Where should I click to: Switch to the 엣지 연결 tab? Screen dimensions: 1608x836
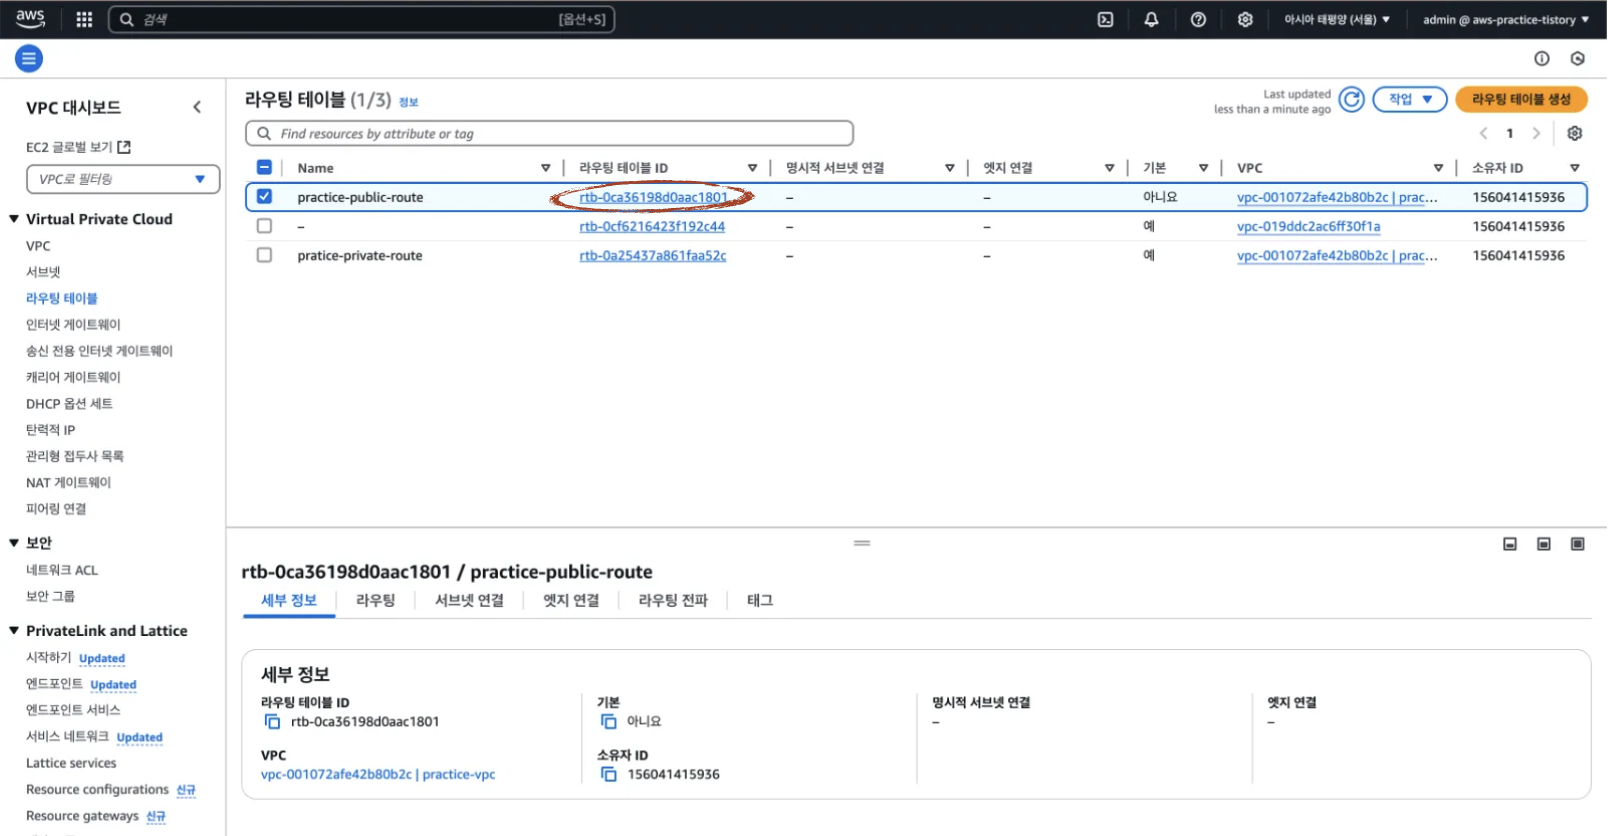571,600
